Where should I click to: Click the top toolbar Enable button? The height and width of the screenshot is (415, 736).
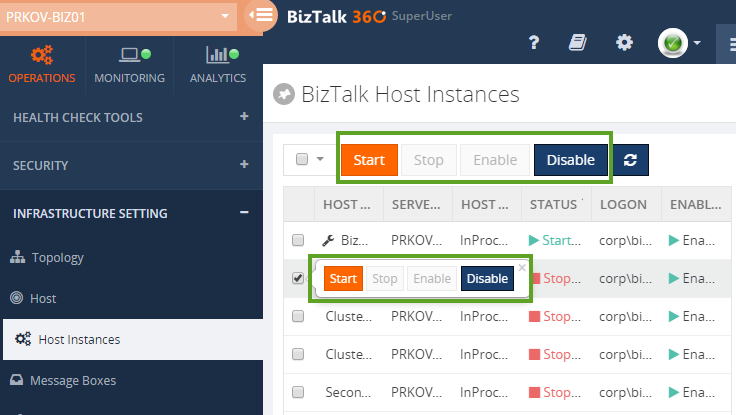tap(495, 160)
